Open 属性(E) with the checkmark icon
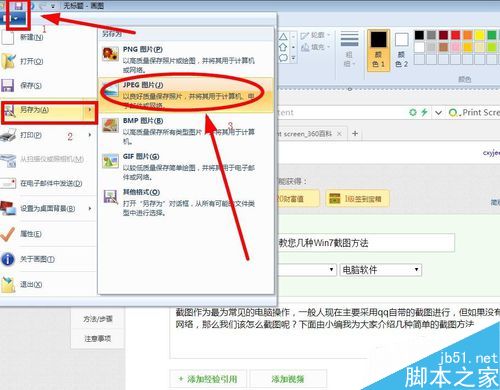 coord(48,234)
